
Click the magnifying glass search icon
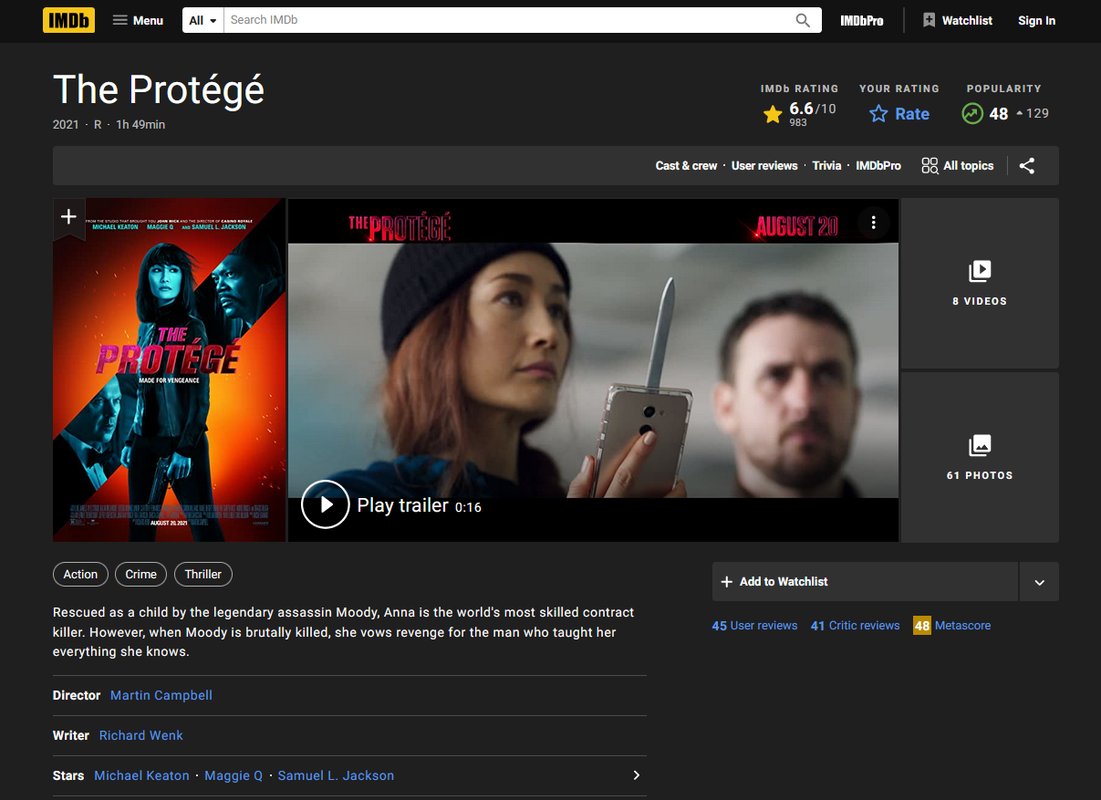click(803, 20)
